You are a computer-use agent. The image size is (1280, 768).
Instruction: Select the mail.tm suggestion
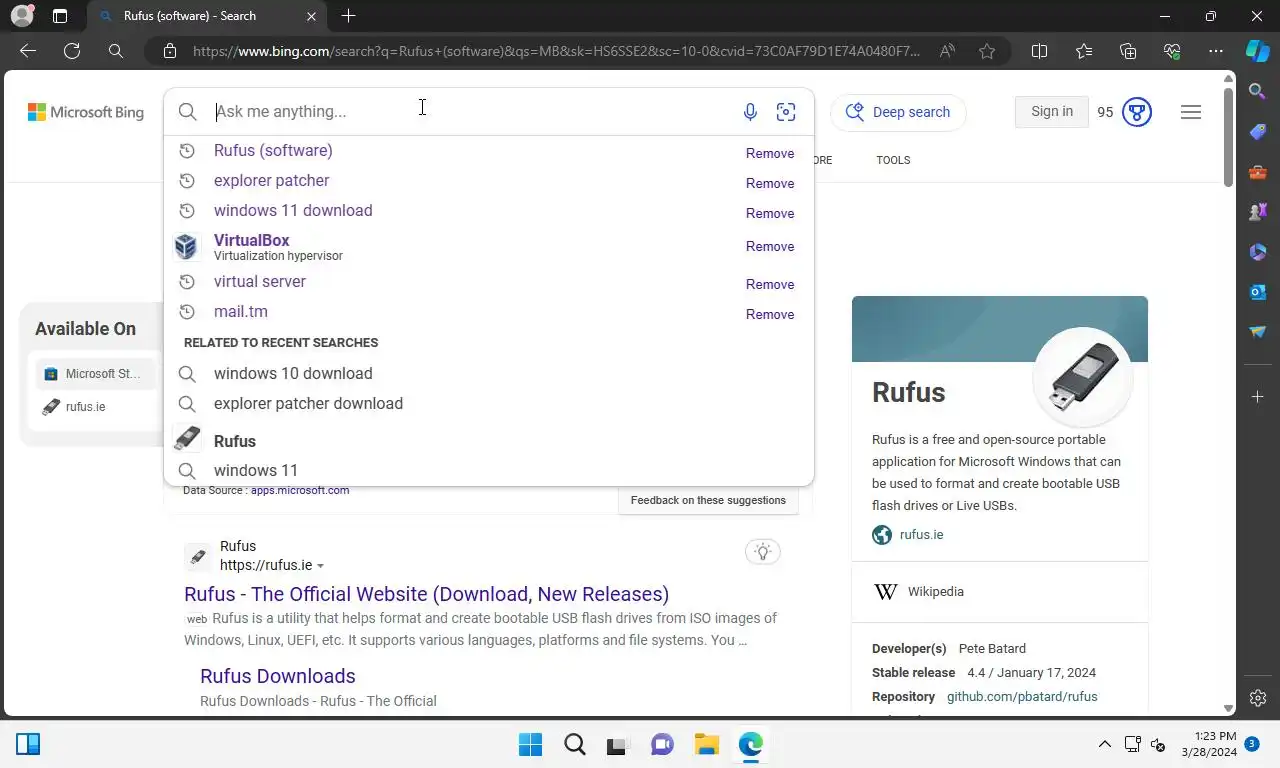point(241,312)
